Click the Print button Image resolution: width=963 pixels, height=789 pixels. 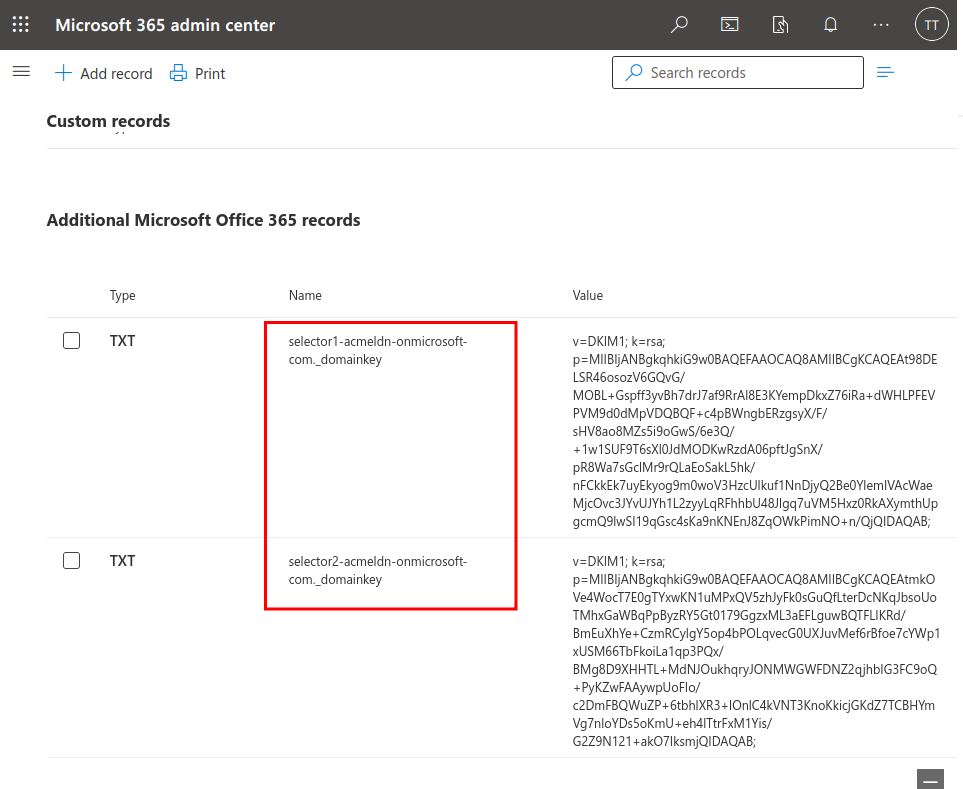pyautogui.click(x=198, y=73)
